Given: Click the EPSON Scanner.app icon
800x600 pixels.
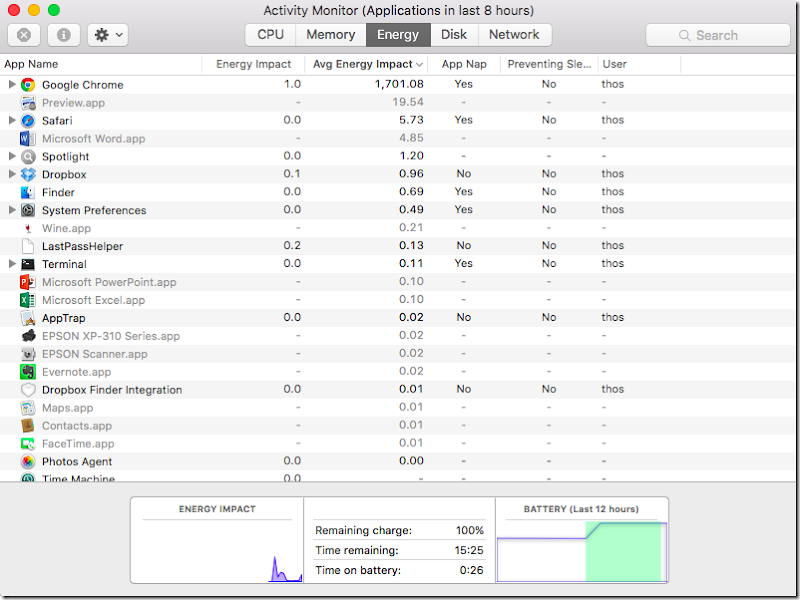Looking at the screenshot, I should tap(28, 354).
